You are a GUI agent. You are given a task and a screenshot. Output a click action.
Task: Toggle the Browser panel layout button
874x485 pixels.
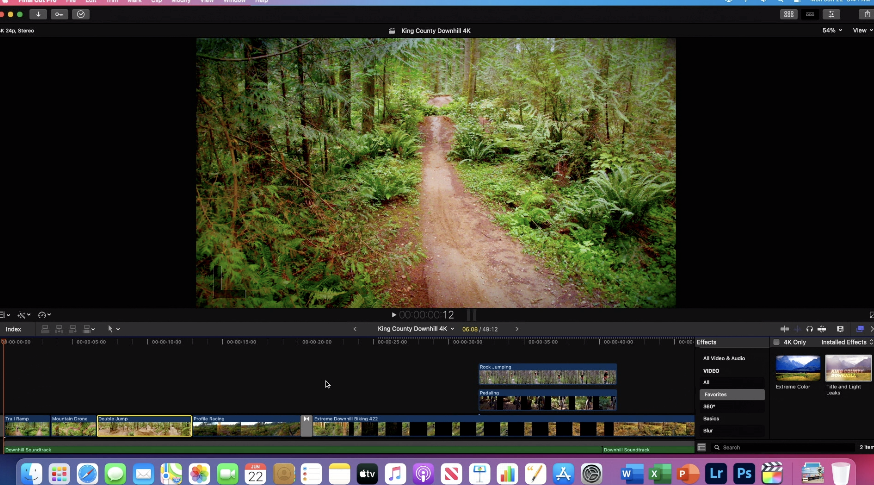pyautogui.click(x=789, y=14)
